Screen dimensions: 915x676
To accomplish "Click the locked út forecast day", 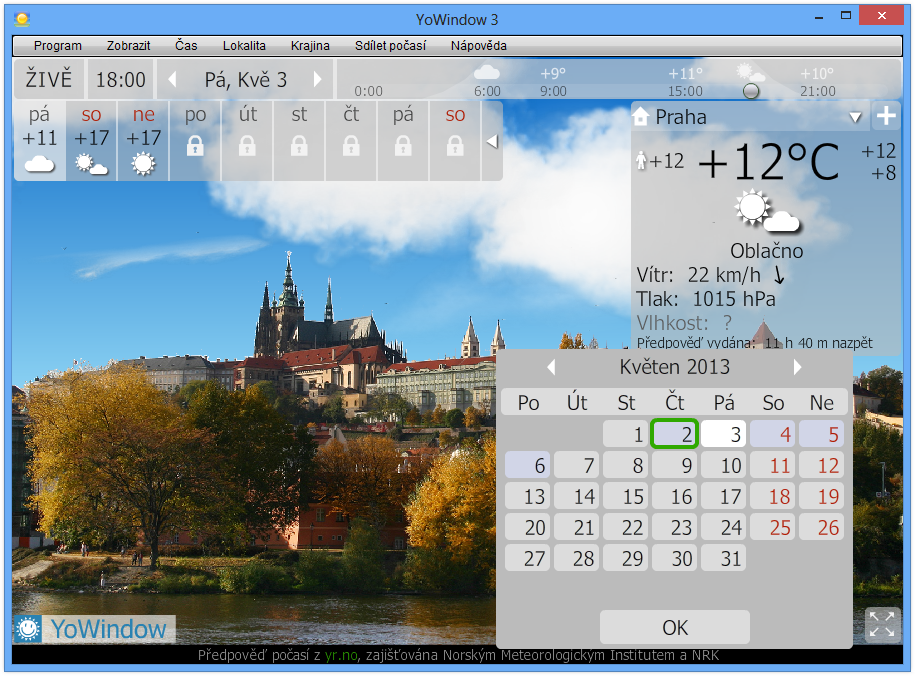I will click(247, 141).
